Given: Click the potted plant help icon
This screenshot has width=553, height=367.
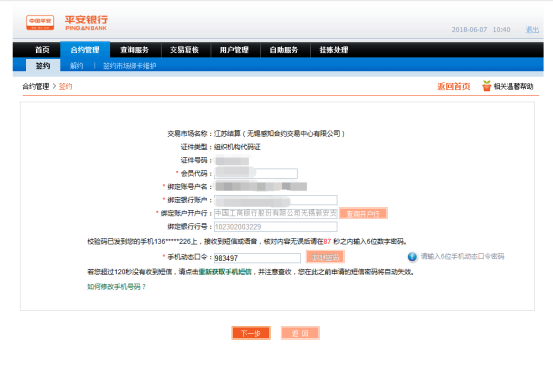Looking at the screenshot, I should coord(487,86).
